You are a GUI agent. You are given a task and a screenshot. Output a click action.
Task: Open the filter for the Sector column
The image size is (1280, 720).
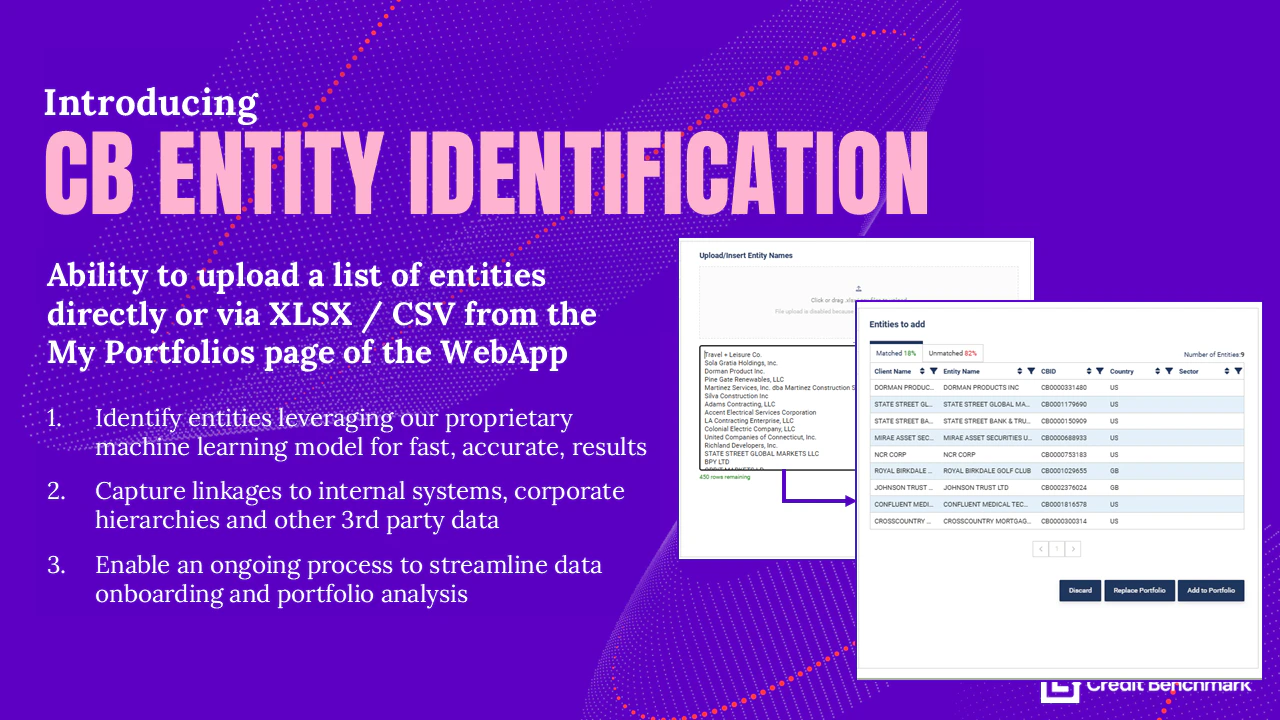1238,371
